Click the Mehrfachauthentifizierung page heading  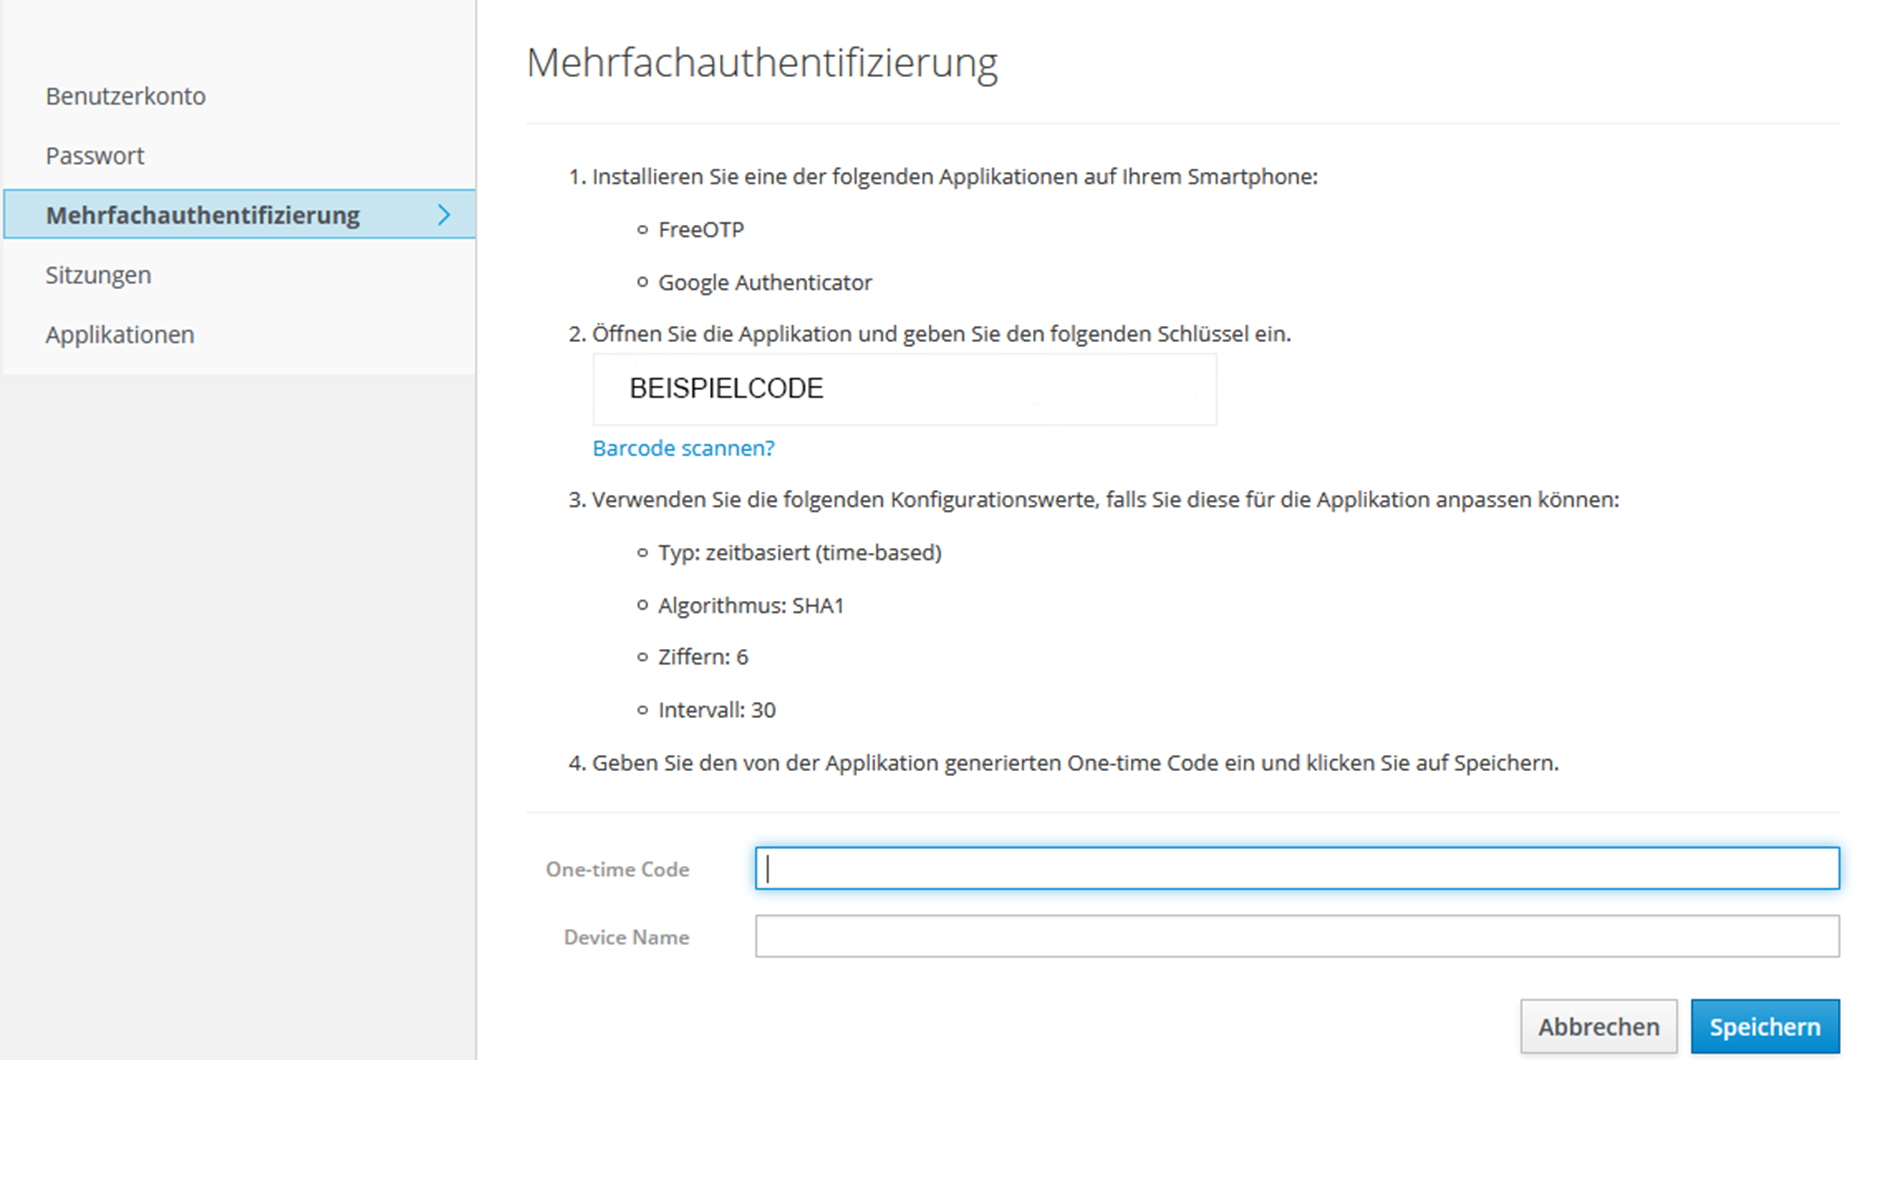click(x=762, y=62)
